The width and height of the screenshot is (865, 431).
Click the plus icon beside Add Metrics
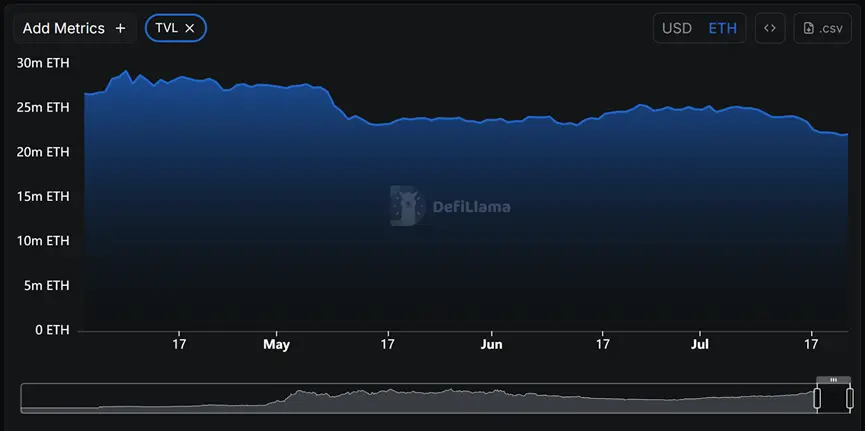(121, 28)
